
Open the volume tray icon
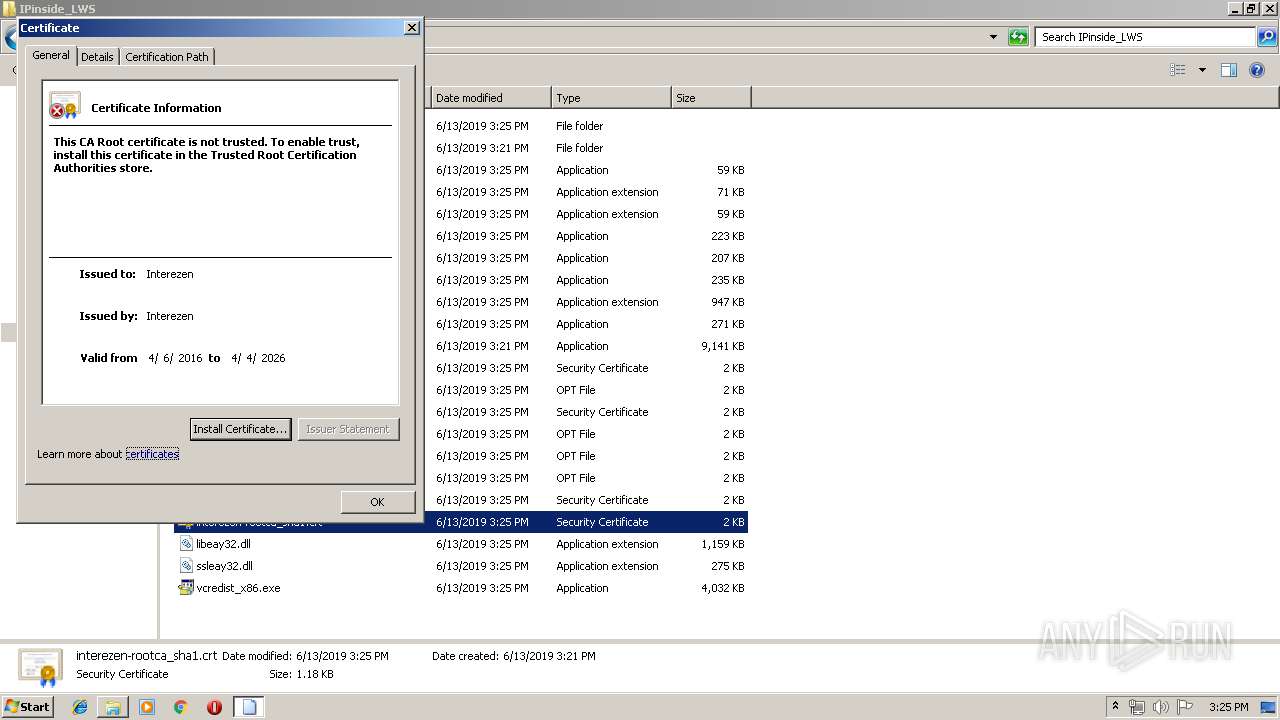[x=1161, y=707]
